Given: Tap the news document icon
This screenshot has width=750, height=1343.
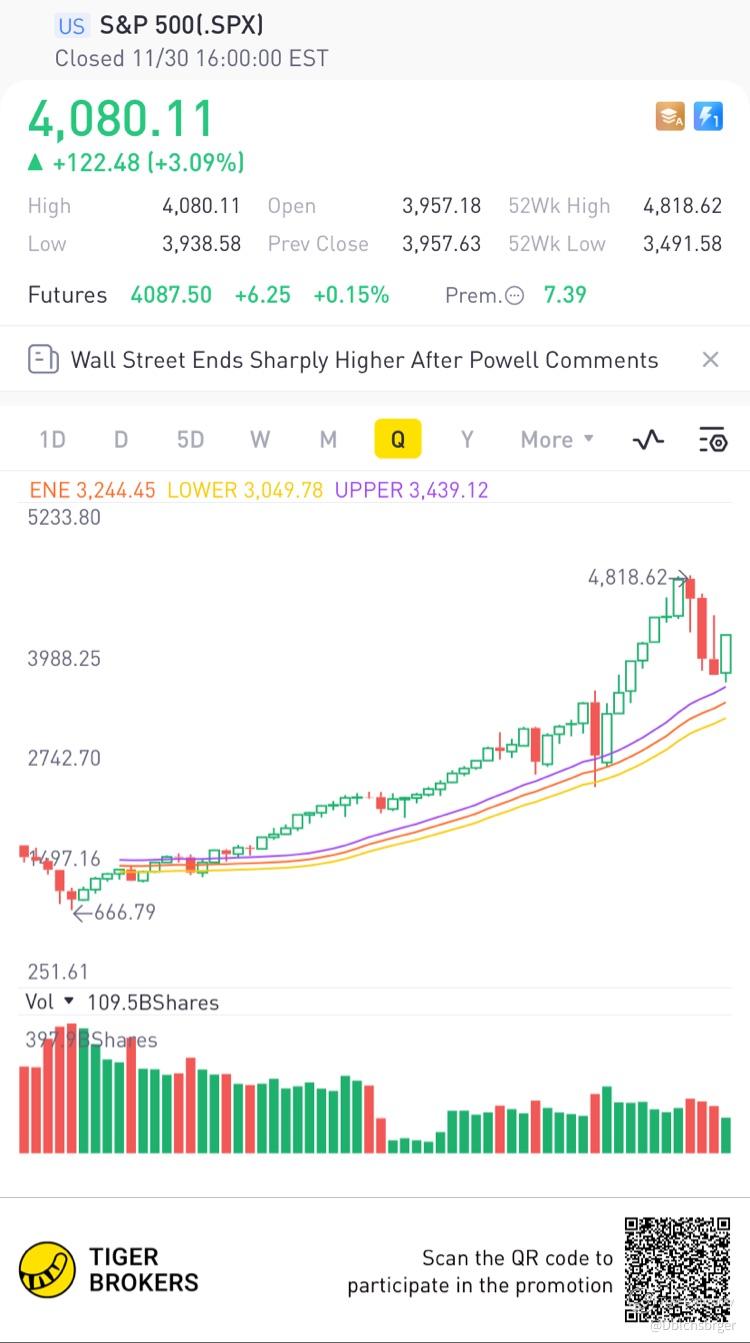Looking at the screenshot, I should [43, 360].
